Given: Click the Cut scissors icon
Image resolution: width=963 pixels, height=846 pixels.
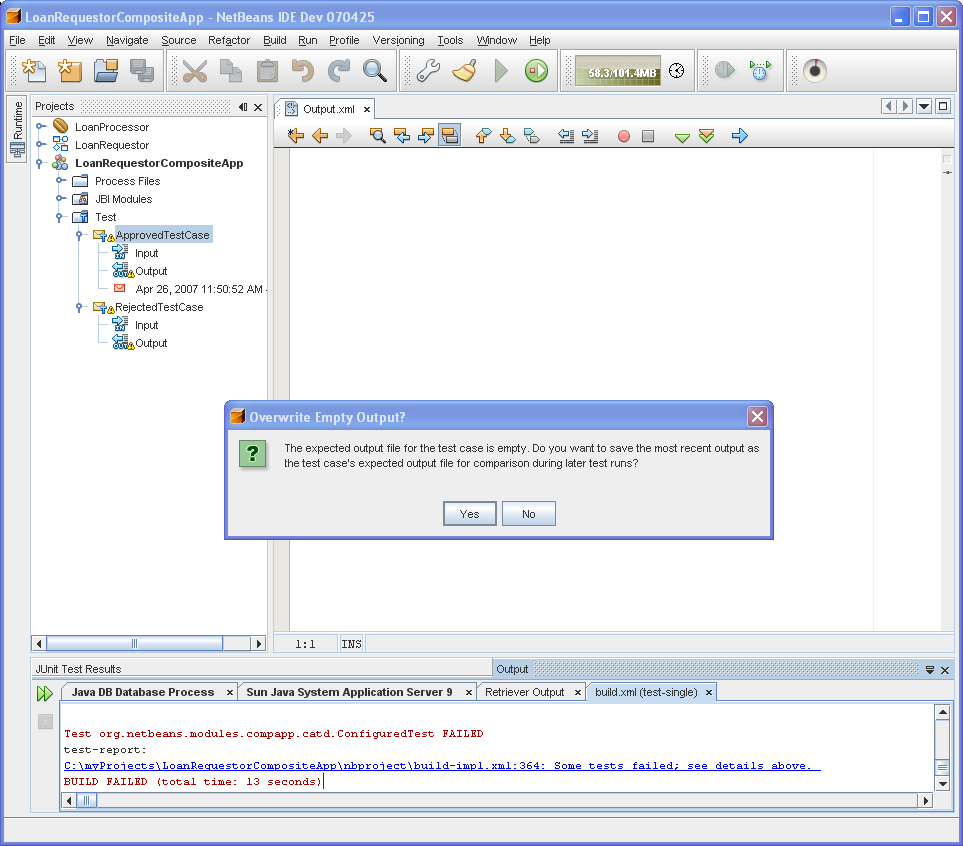Looking at the screenshot, I should pyautogui.click(x=195, y=71).
